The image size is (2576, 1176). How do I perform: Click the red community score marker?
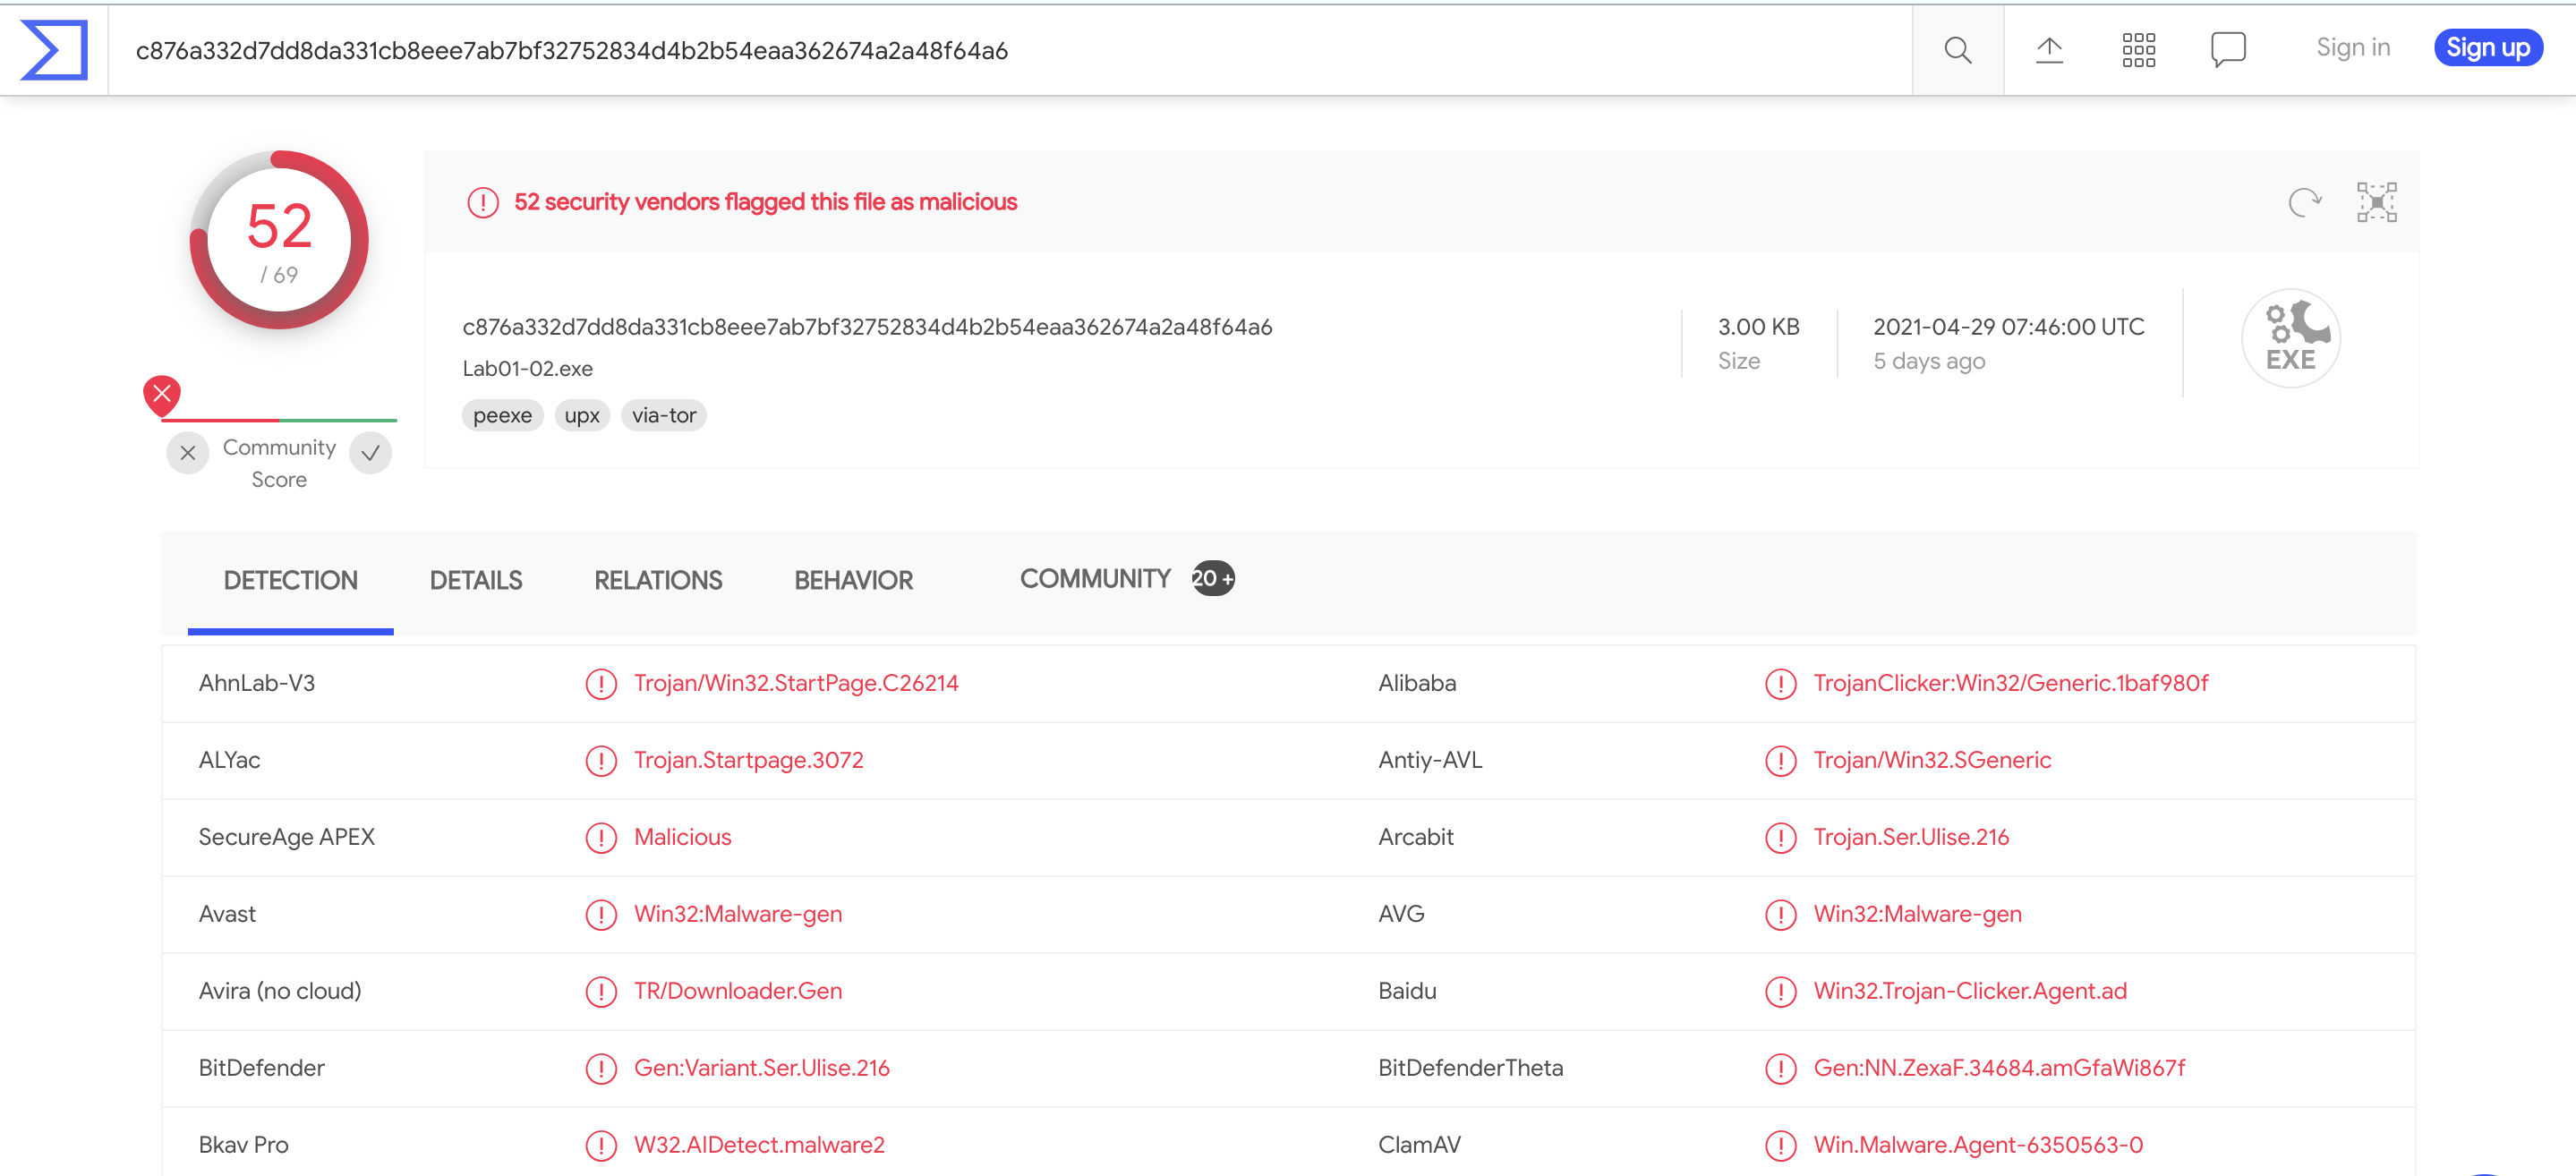pos(162,395)
